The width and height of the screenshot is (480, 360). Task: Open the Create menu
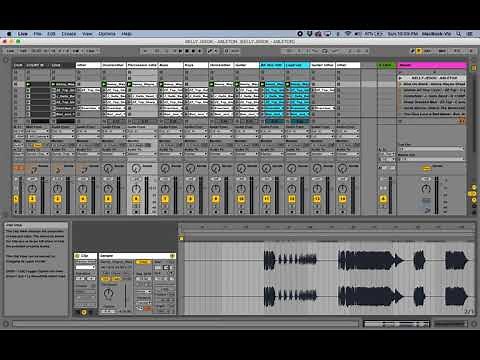pos(69,34)
